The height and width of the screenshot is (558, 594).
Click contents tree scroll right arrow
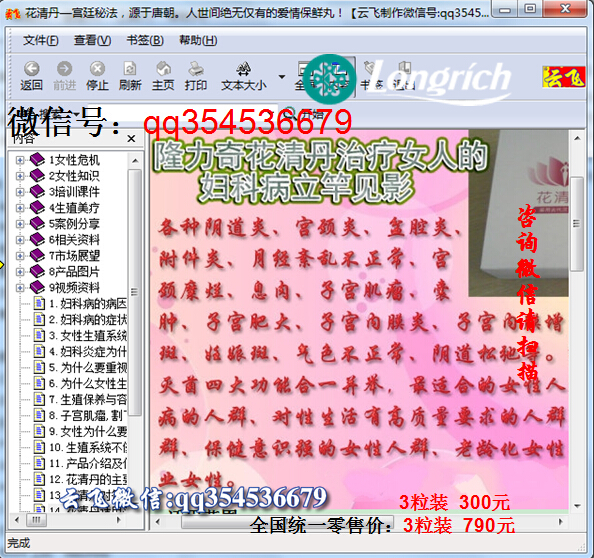point(119,520)
